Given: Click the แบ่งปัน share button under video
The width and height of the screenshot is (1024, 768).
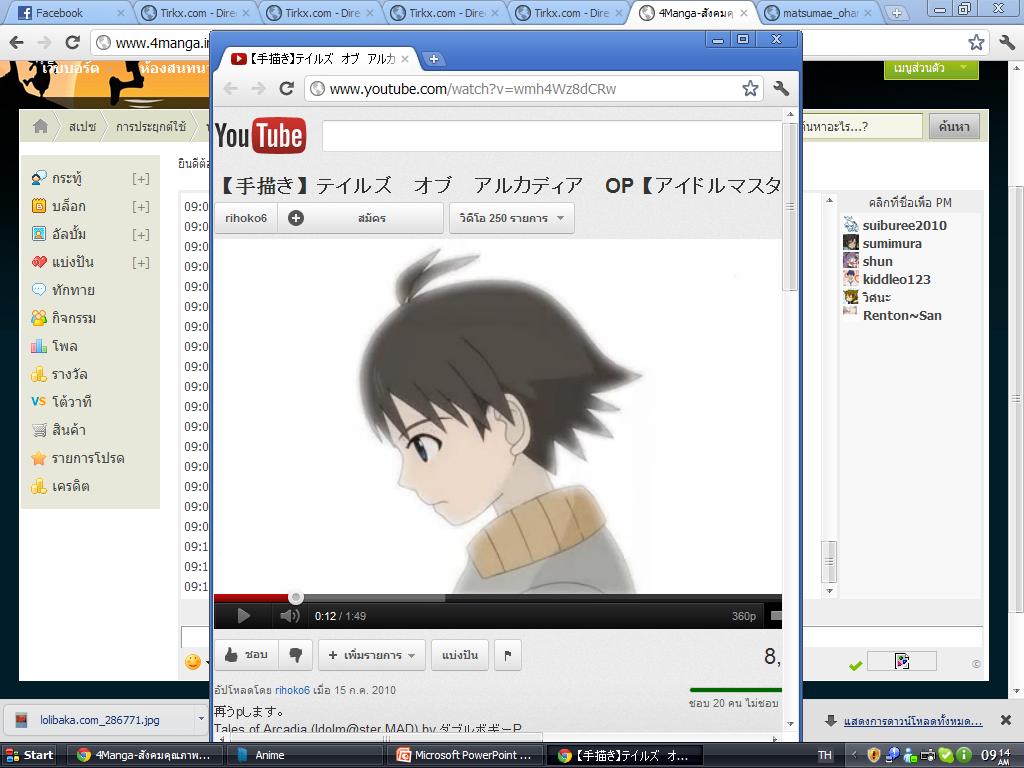Looking at the screenshot, I should pyautogui.click(x=460, y=654).
